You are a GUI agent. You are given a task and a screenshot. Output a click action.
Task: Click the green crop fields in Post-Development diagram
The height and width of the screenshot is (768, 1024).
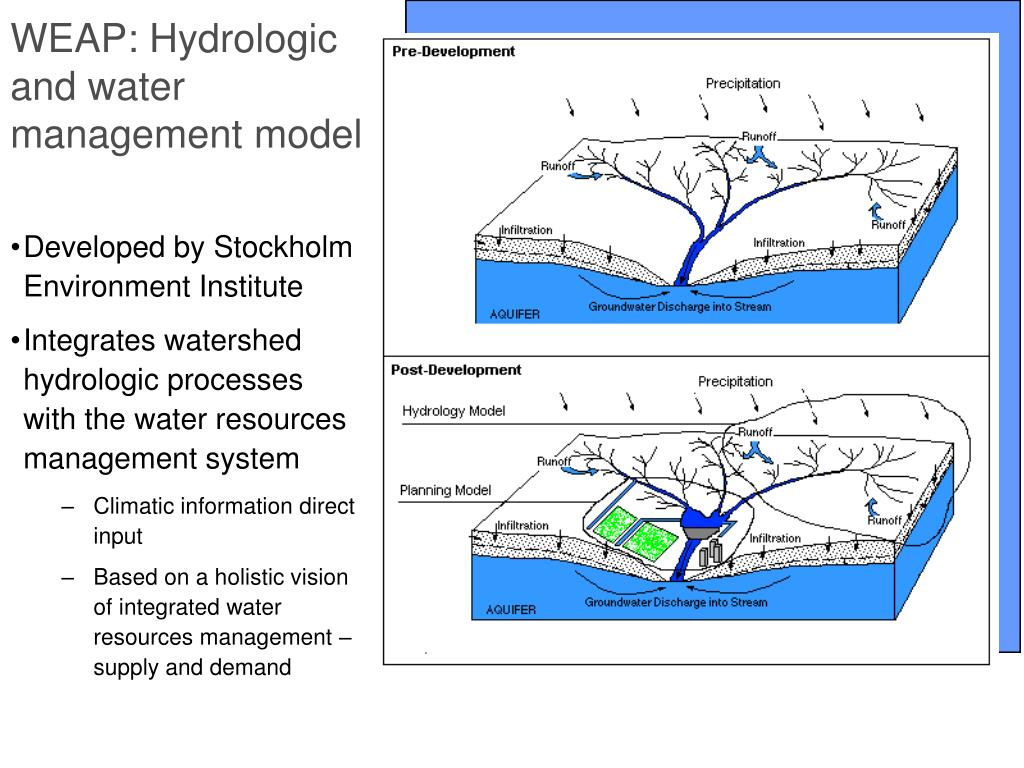pos(635,533)
